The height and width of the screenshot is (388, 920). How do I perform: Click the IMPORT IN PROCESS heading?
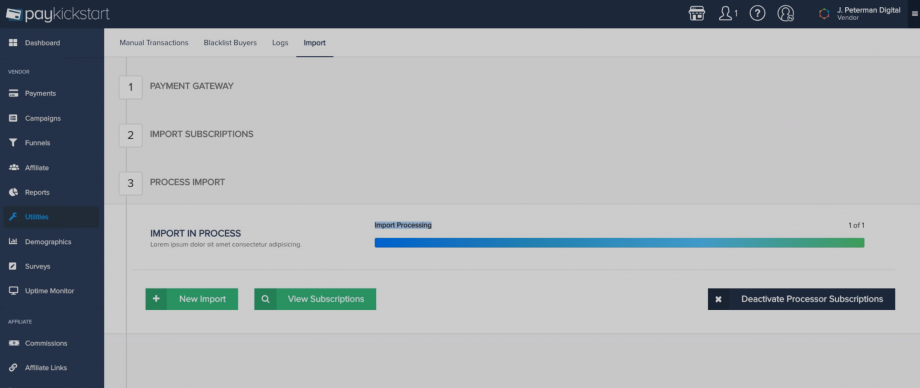pos(195,233)
